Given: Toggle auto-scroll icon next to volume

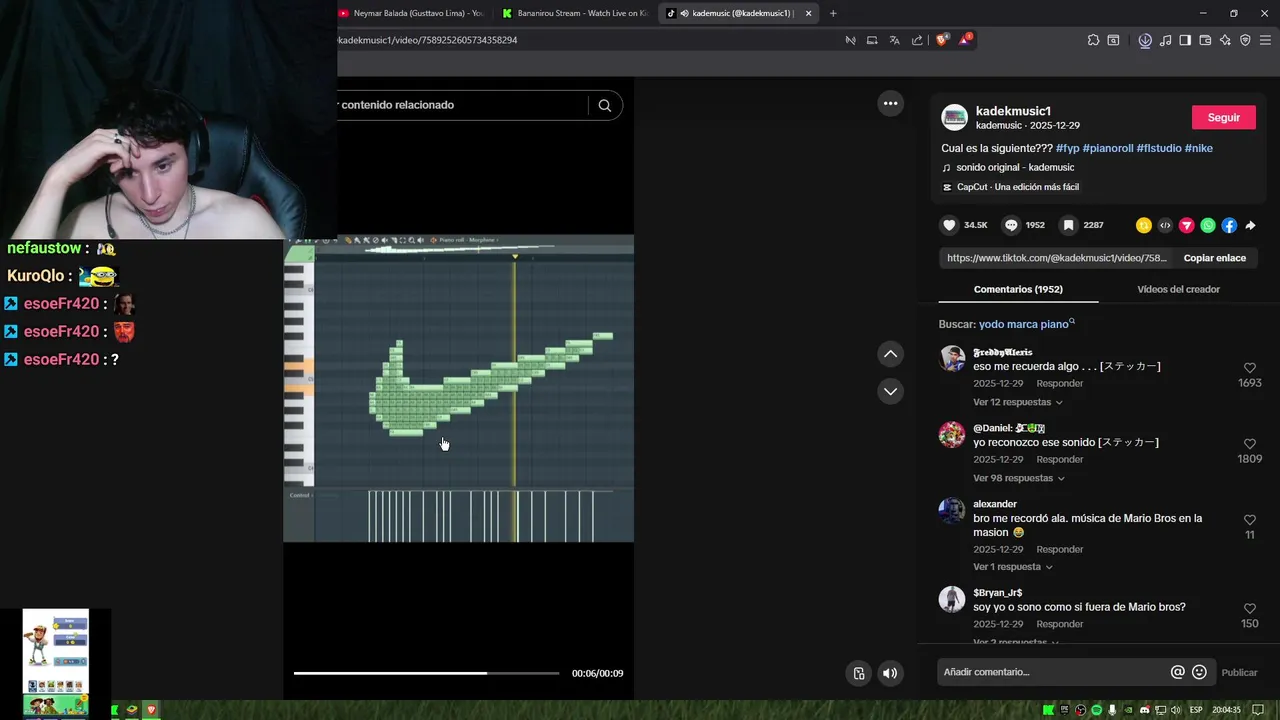Looking at the screenshot, I should click(x=858, y=673).
